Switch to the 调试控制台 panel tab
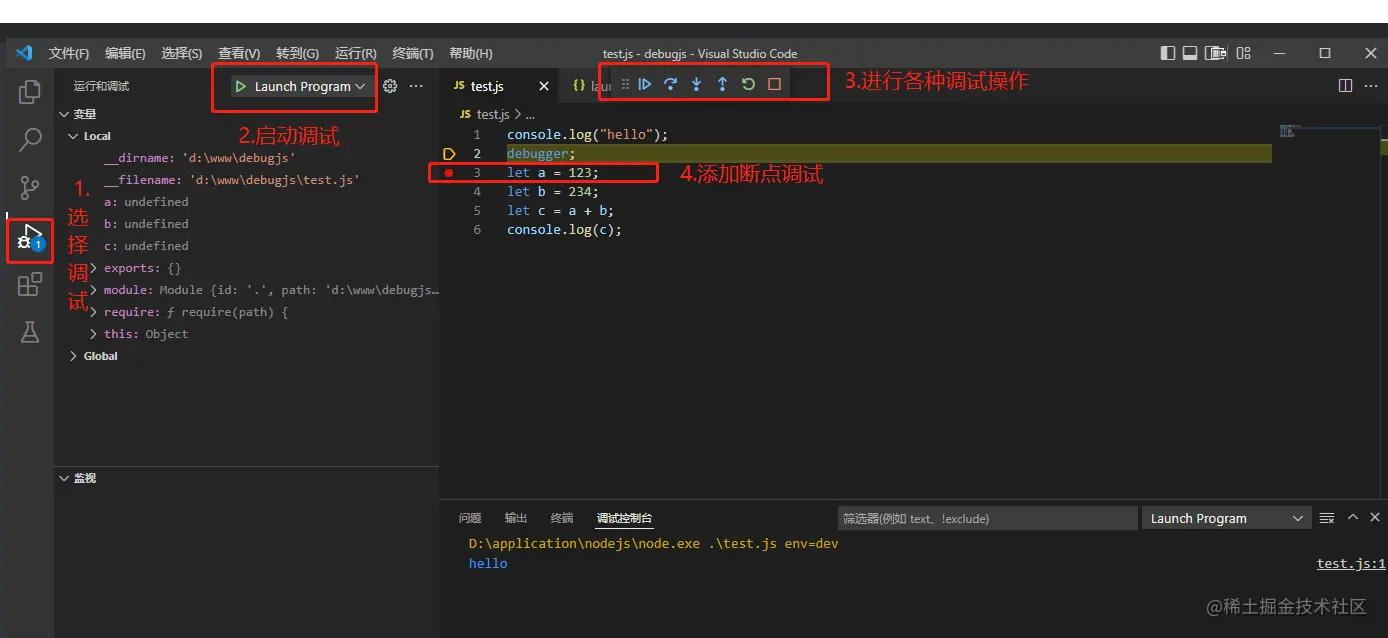Viewport: 1388px width, 638px height. (624, 518)
